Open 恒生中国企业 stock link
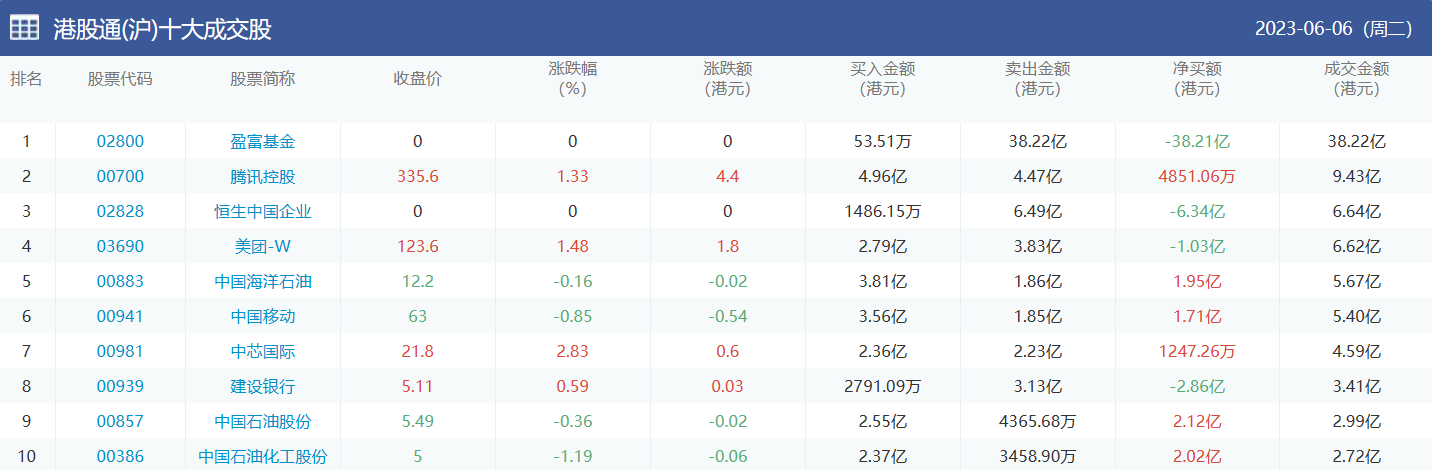Screen dimensions: 1432x470 (263, 212)
